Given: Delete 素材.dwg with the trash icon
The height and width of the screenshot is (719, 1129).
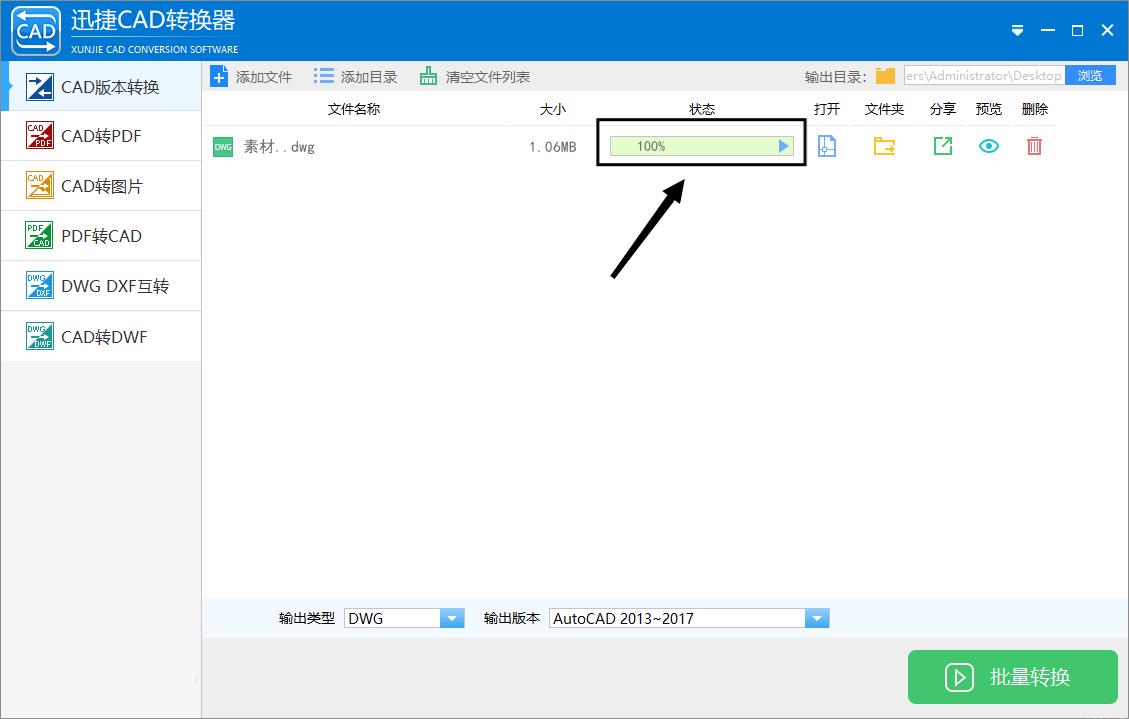Looking at the screenshot, I should pyautogui.click(x=1034, y=145).
